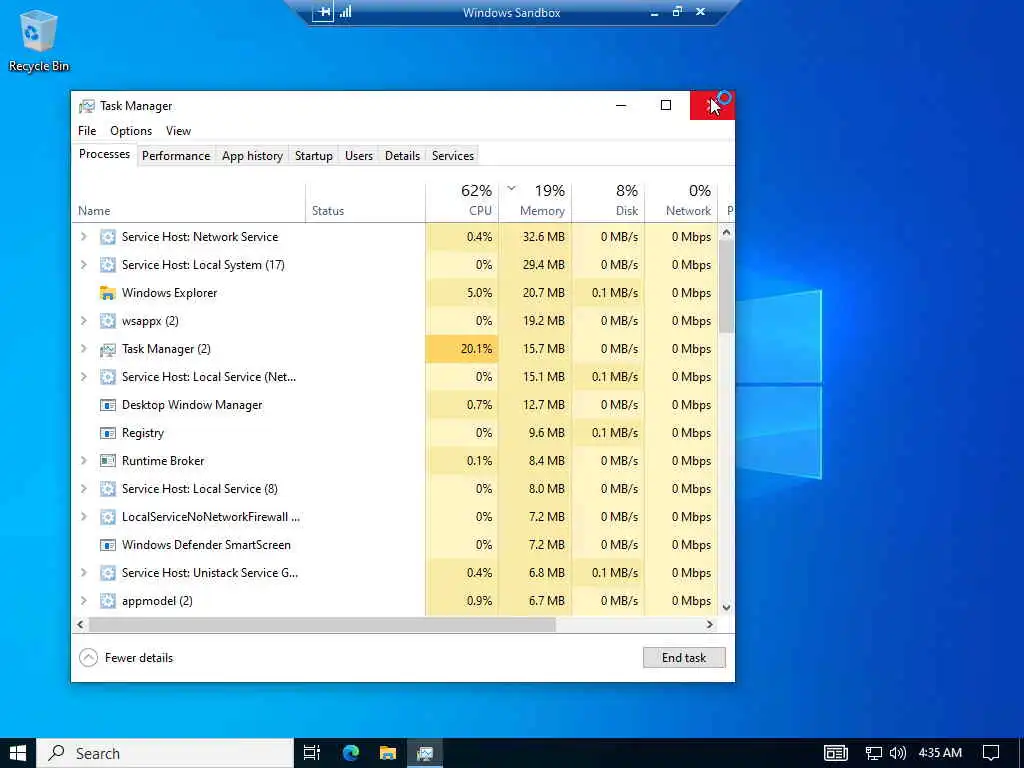Screen dimensions: 1024x768
Task: Expand the LocalServiceNoNetworkFirewall row
Action: coord(84,517)
